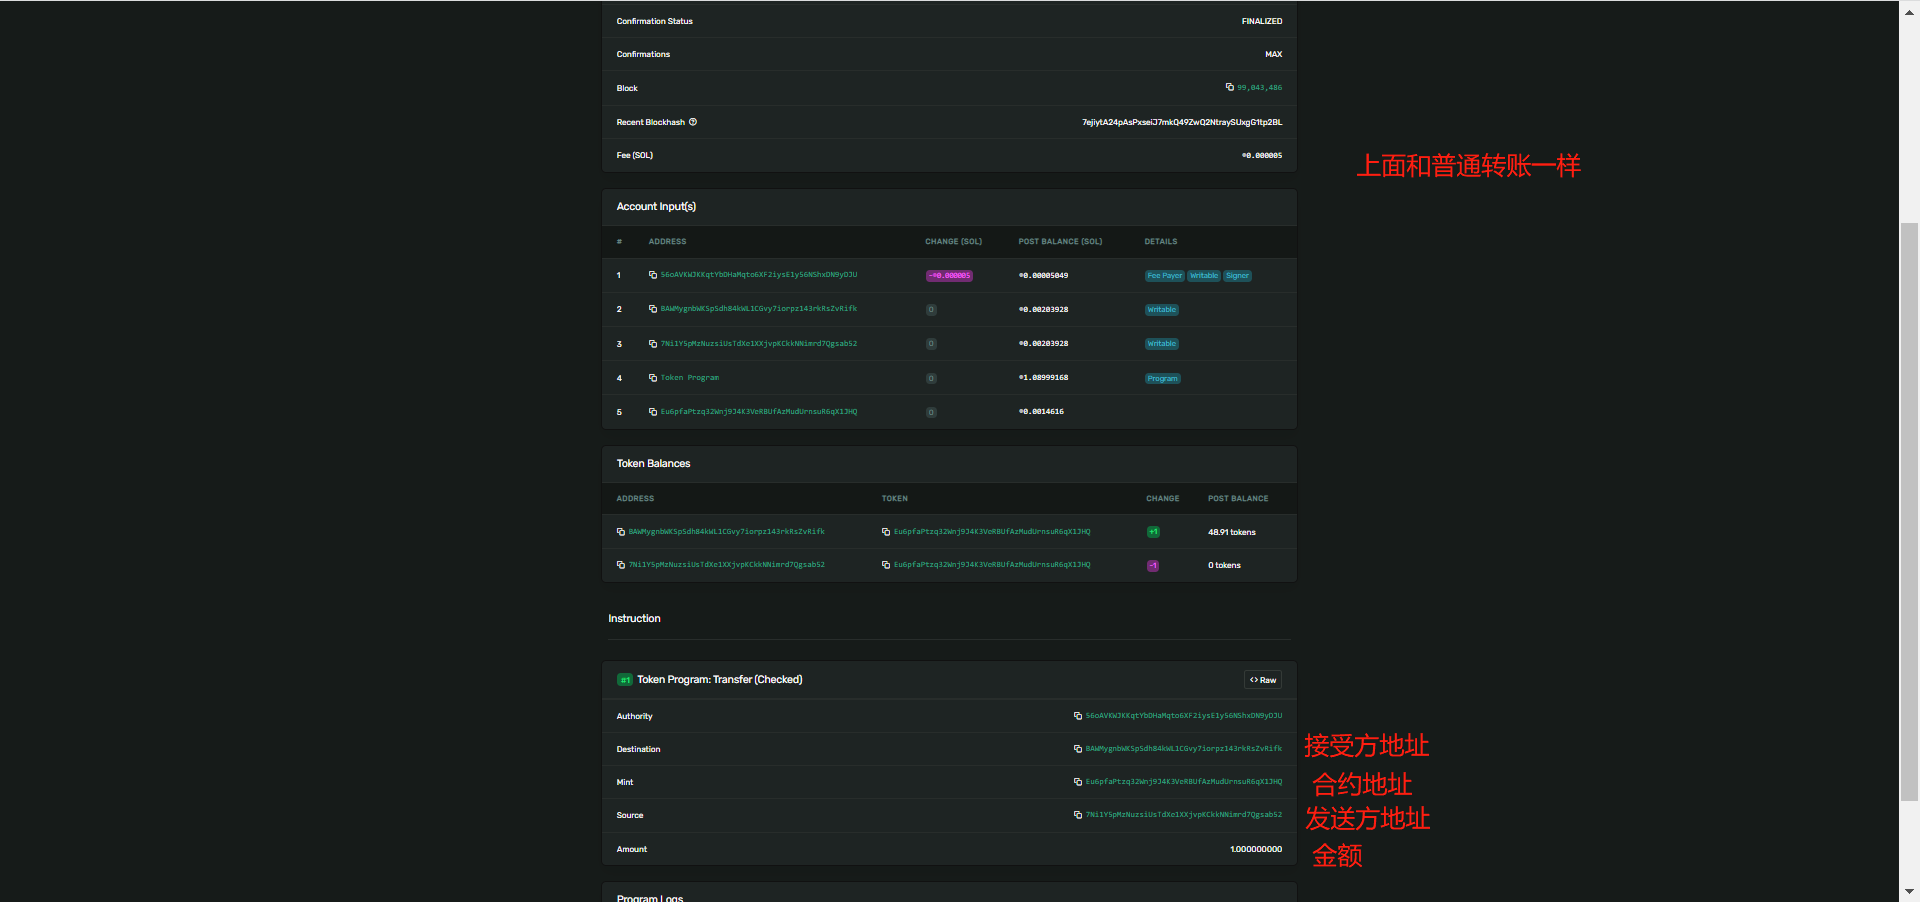Open the Mint address link in the instruction
The width and height of the screenshot is (1920, 902).
pyautogui.click(x=1184, y=782)
